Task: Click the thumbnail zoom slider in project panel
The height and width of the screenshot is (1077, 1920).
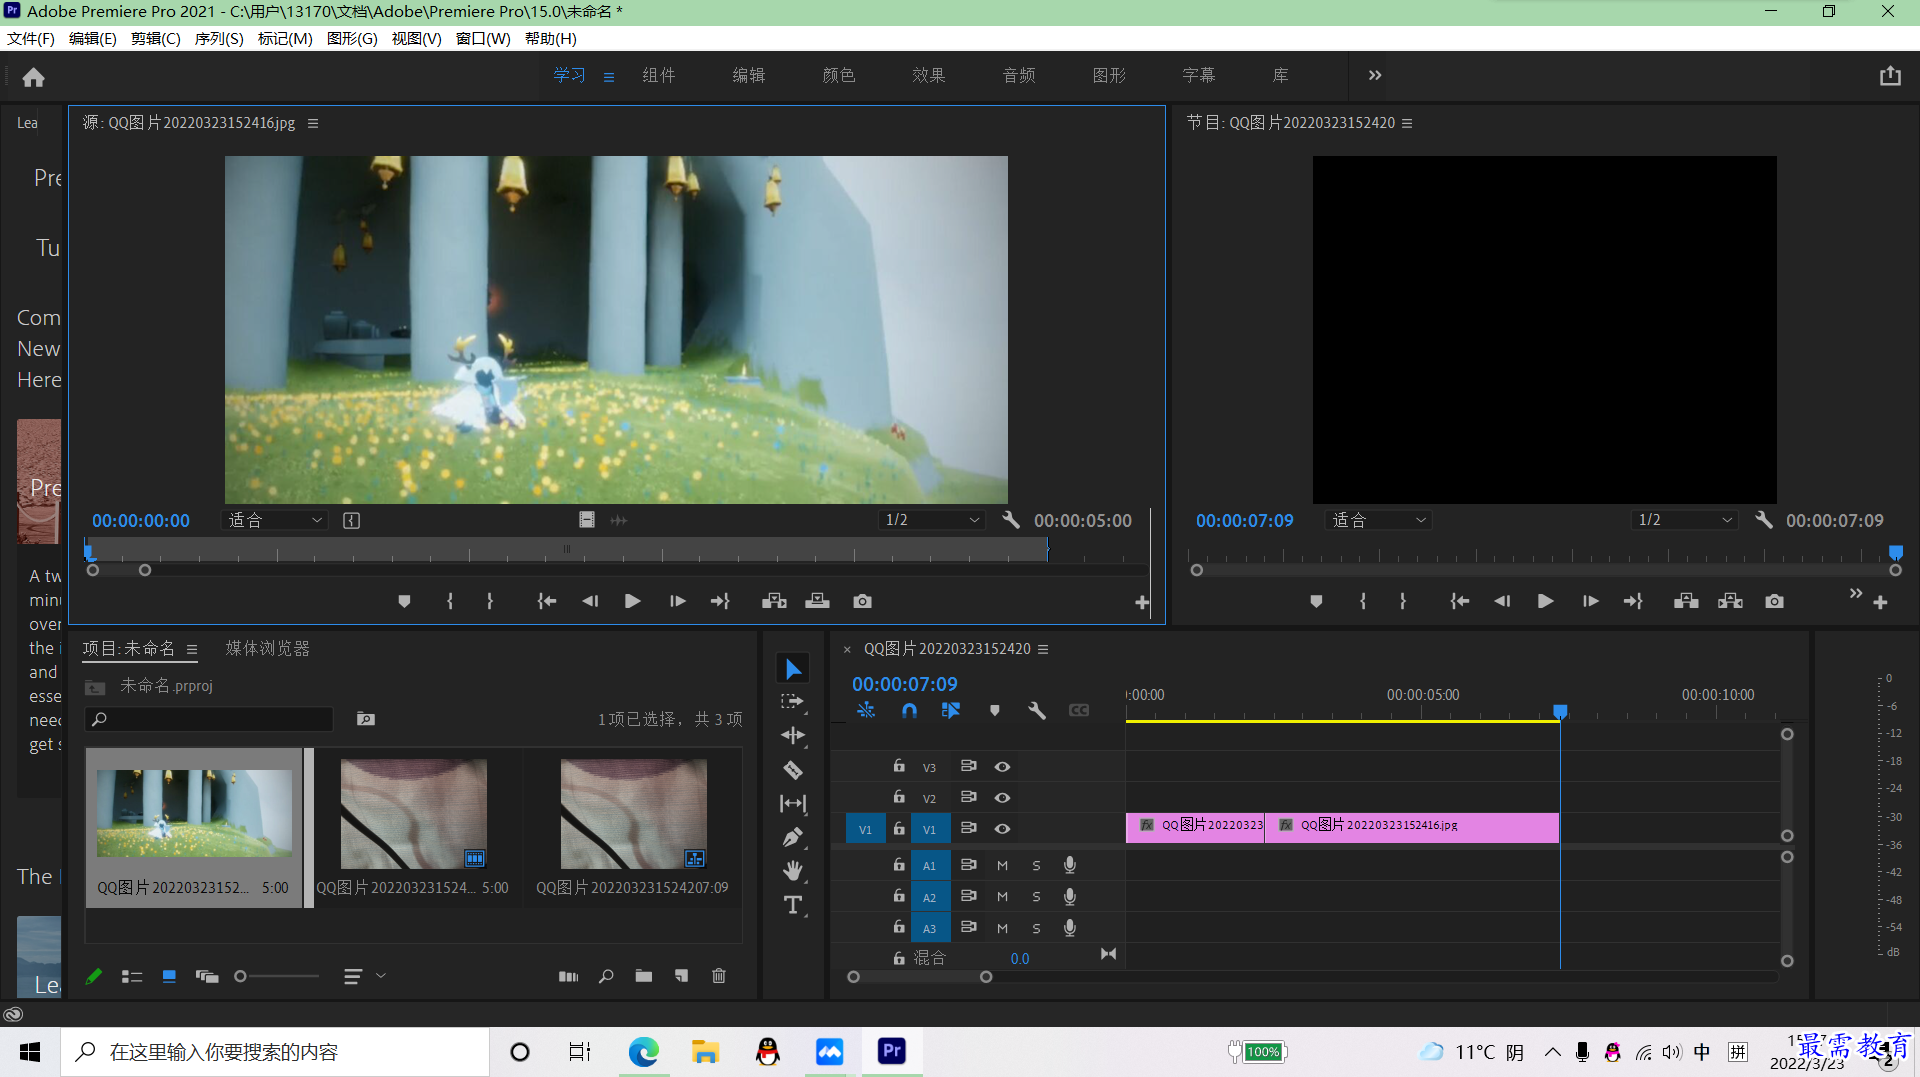Action: coord(277,977)
